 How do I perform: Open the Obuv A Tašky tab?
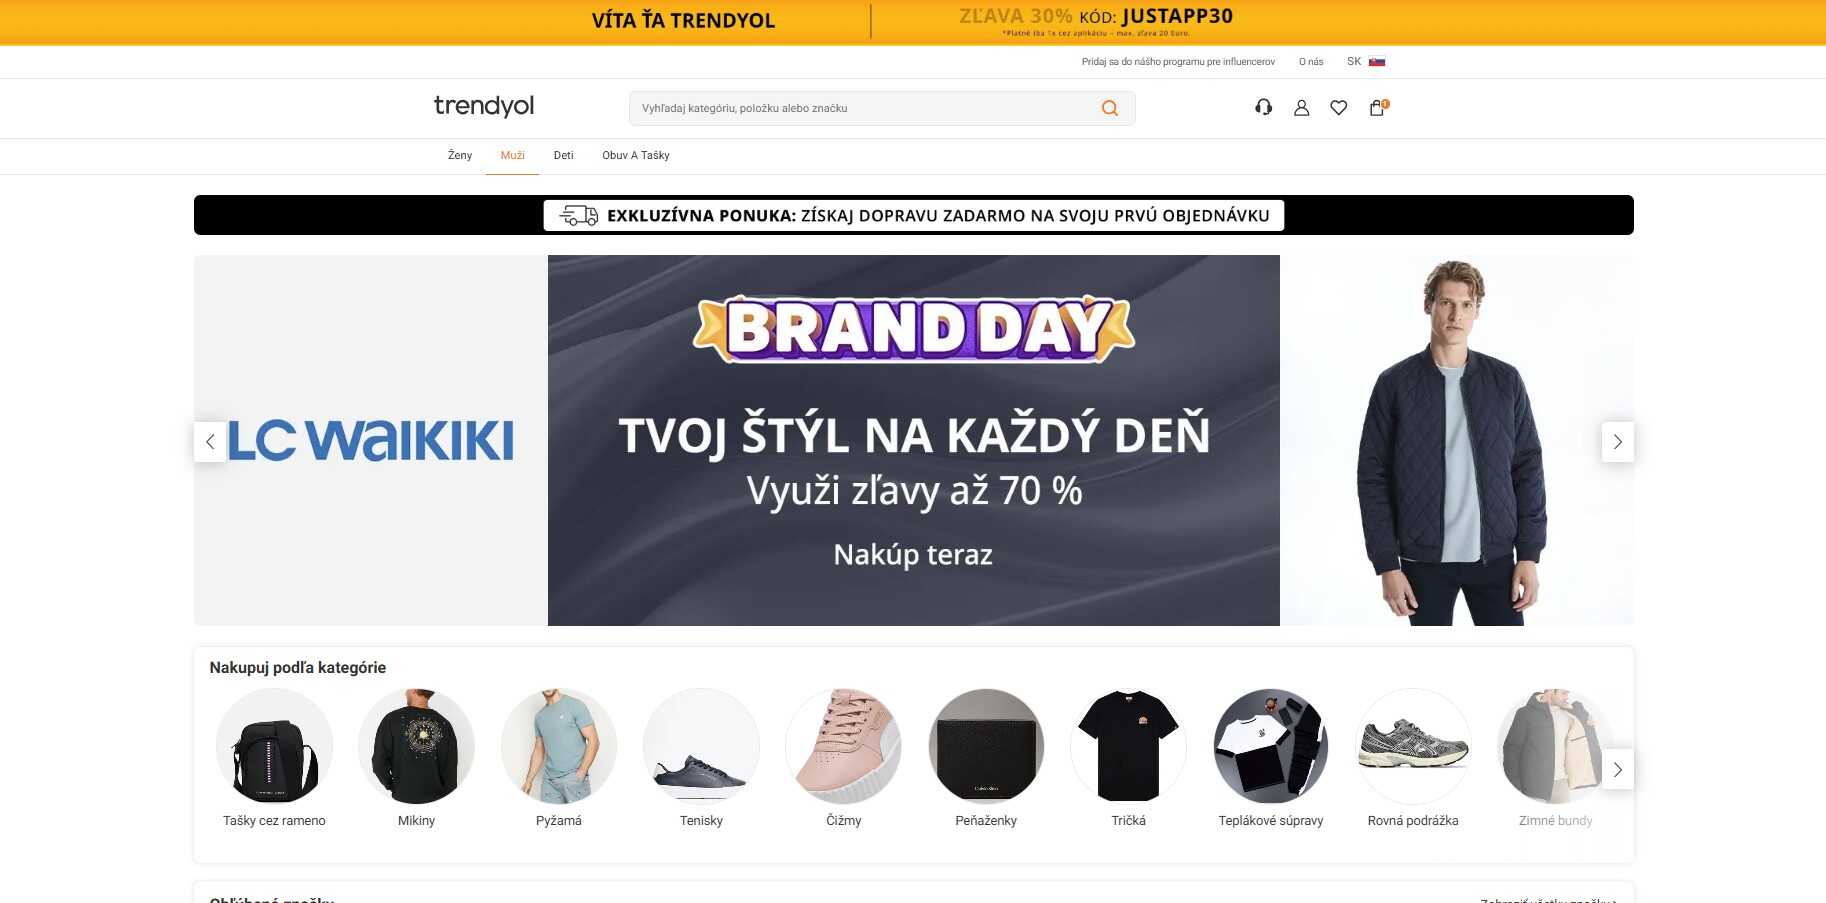[x=636, y=155]
